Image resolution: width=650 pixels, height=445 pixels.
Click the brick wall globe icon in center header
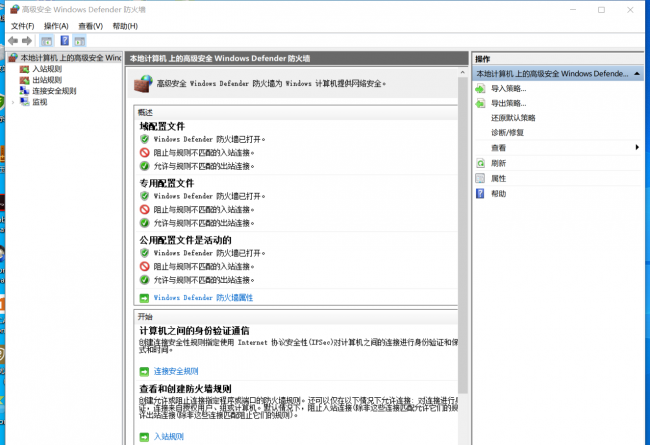pos(143,83)
